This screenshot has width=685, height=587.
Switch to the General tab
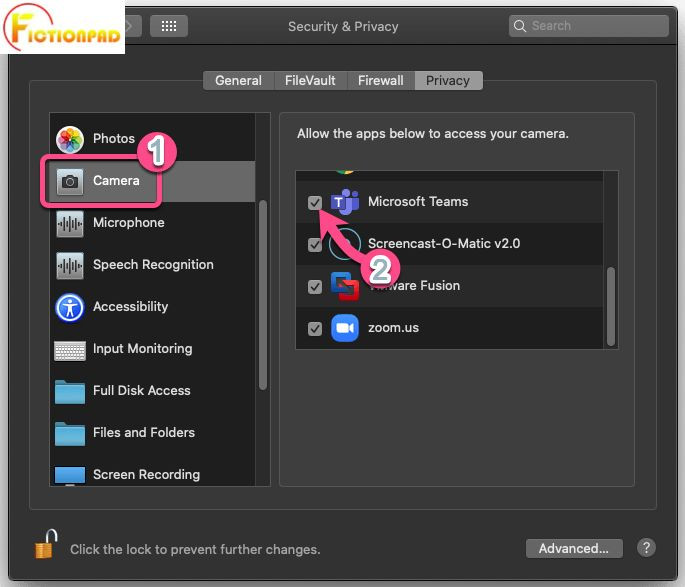click(239, 81)
